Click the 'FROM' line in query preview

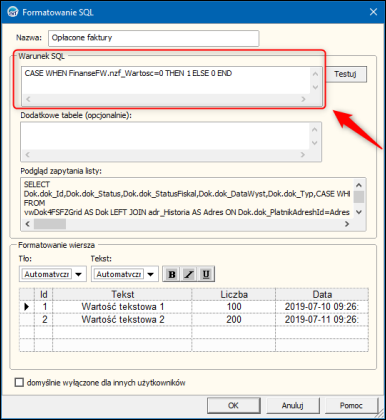point(34,203)
